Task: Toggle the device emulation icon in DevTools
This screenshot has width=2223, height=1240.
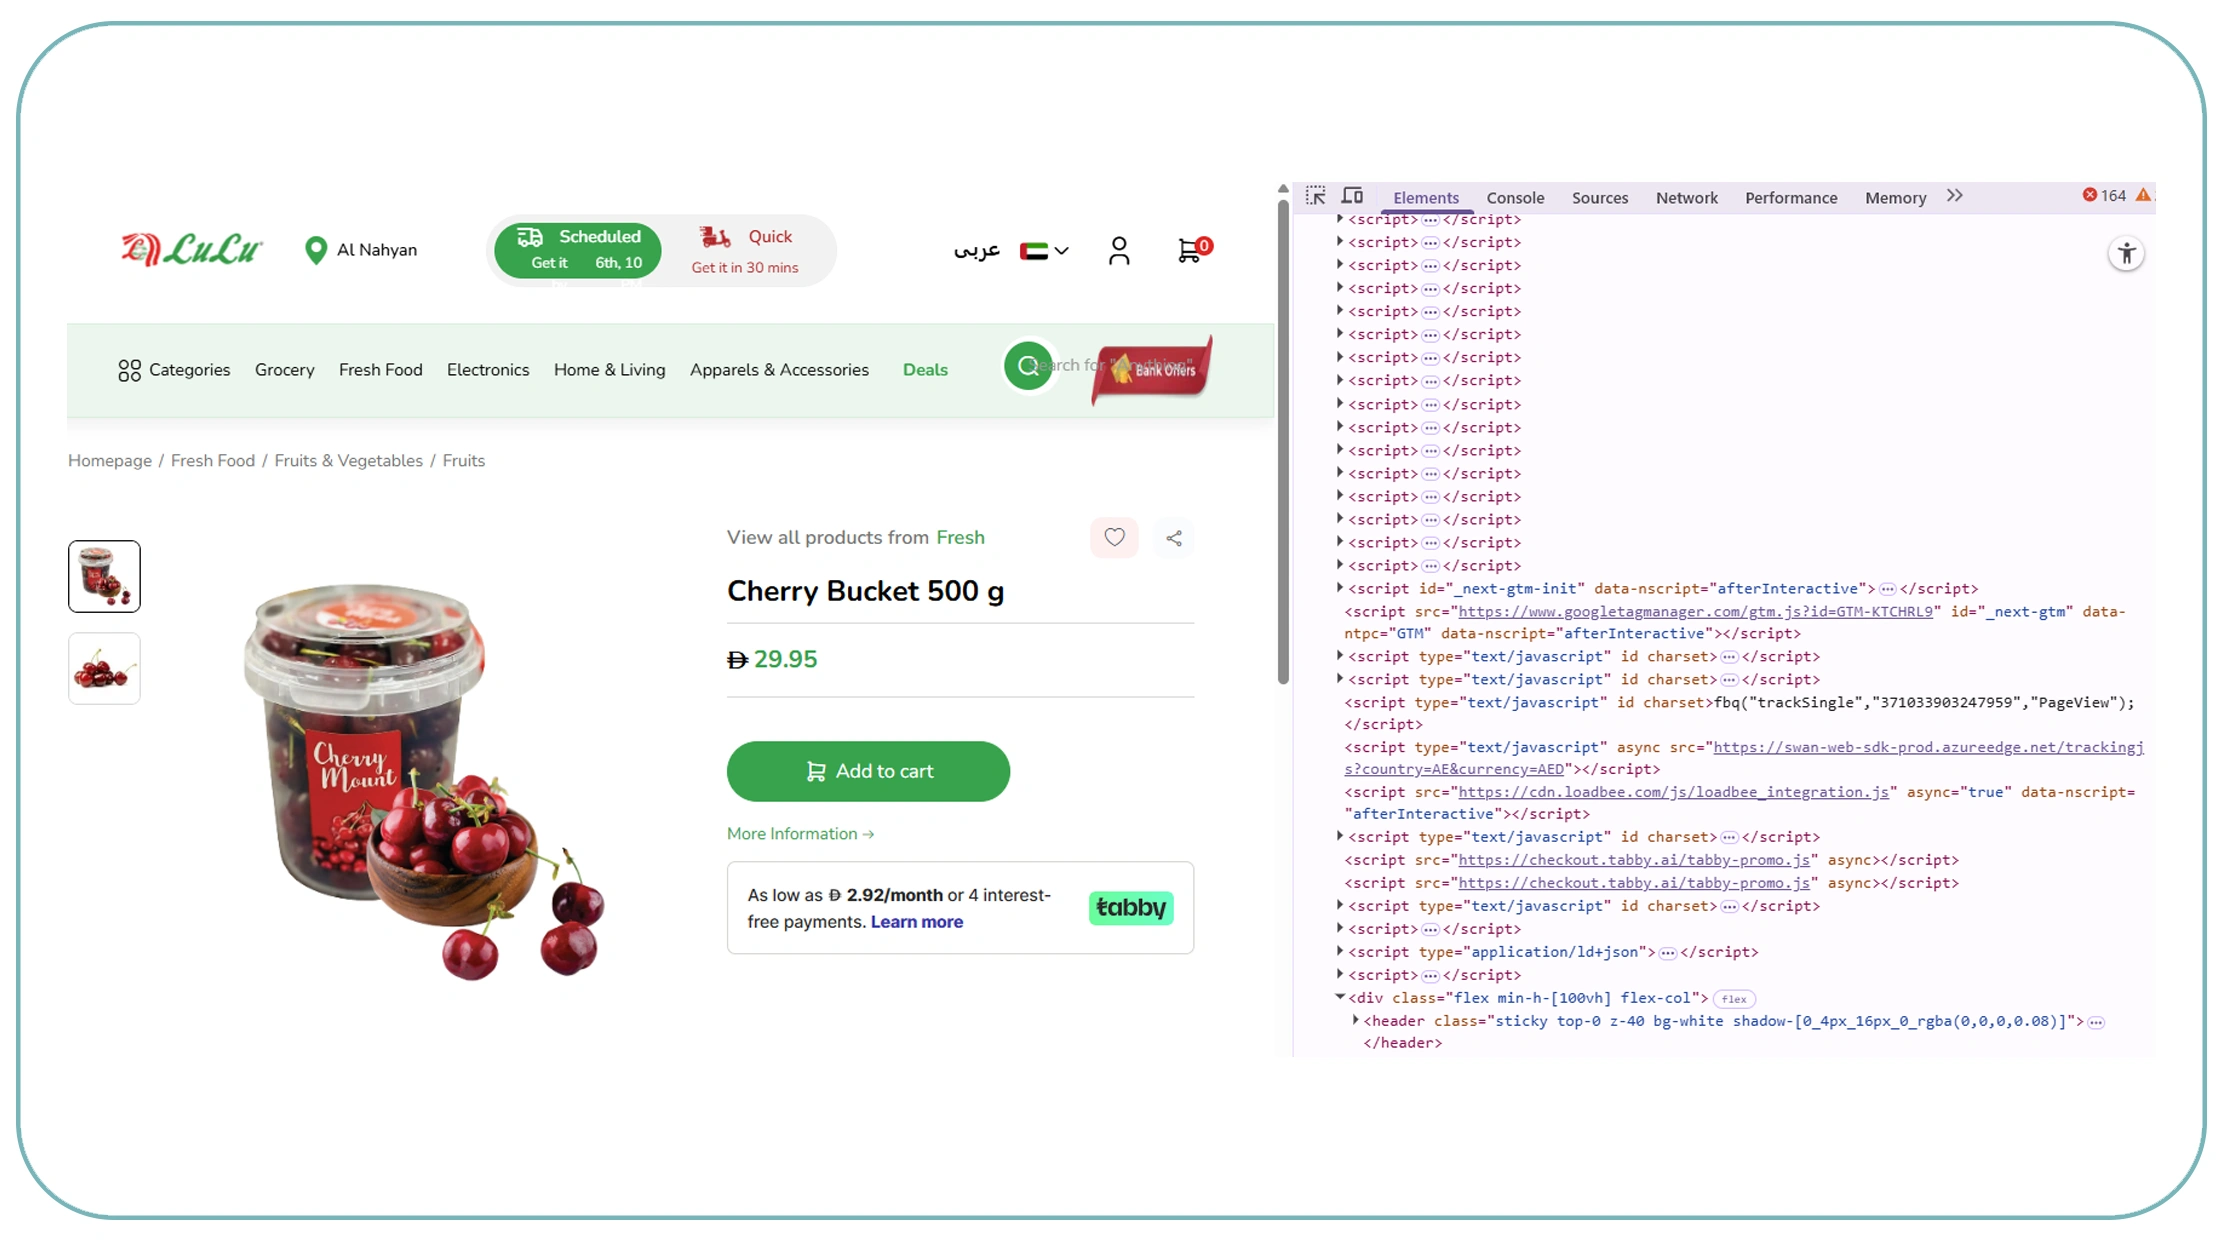Action: click(x=1352, y=196)
